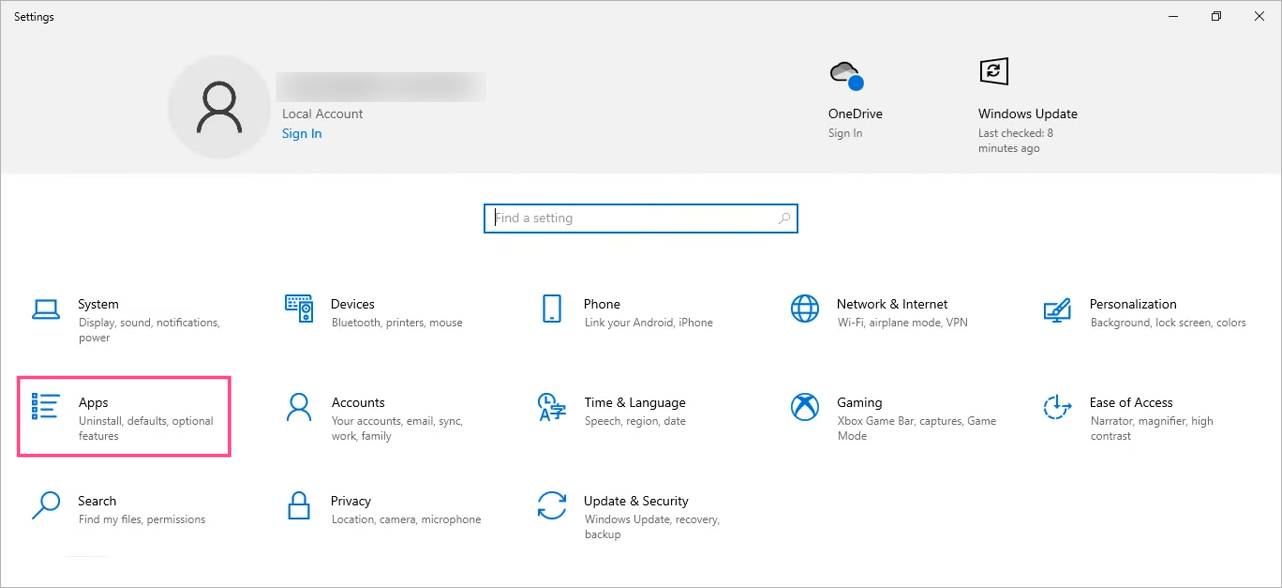
Task: Select the Devices category title
Action: click(x=353, y=304)
